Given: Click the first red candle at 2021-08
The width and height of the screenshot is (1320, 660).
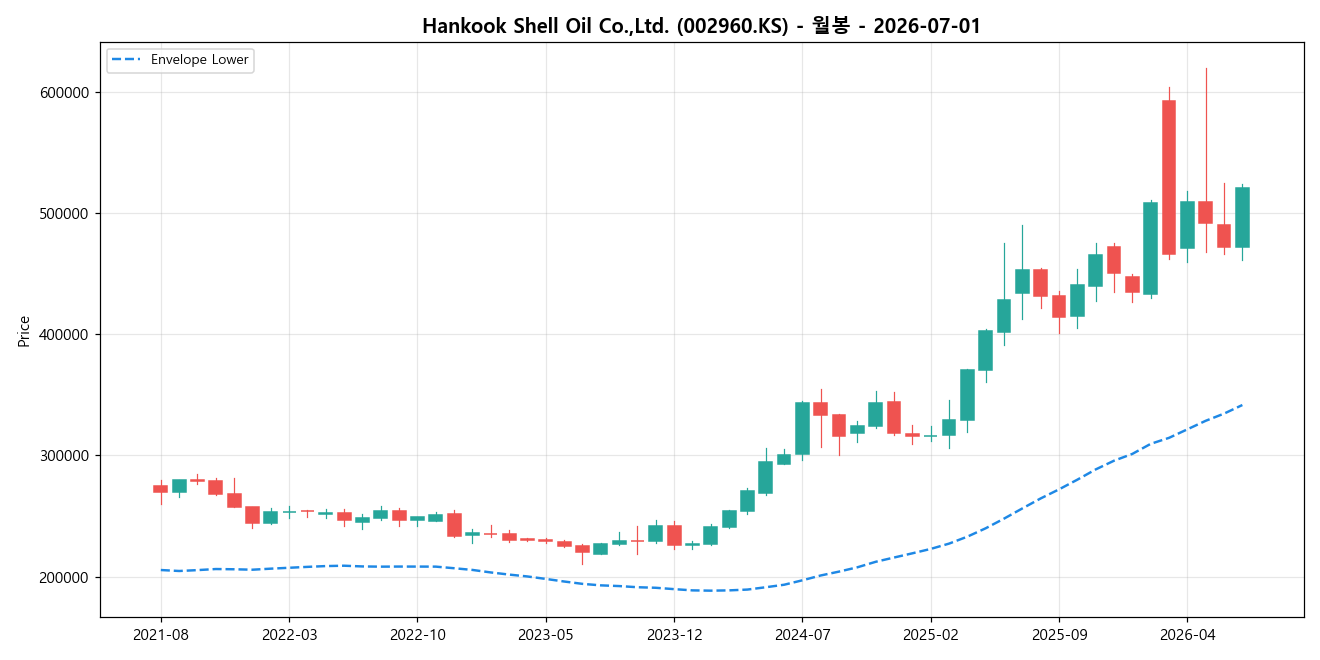Looking at the screenshot, I should point(161,489).
